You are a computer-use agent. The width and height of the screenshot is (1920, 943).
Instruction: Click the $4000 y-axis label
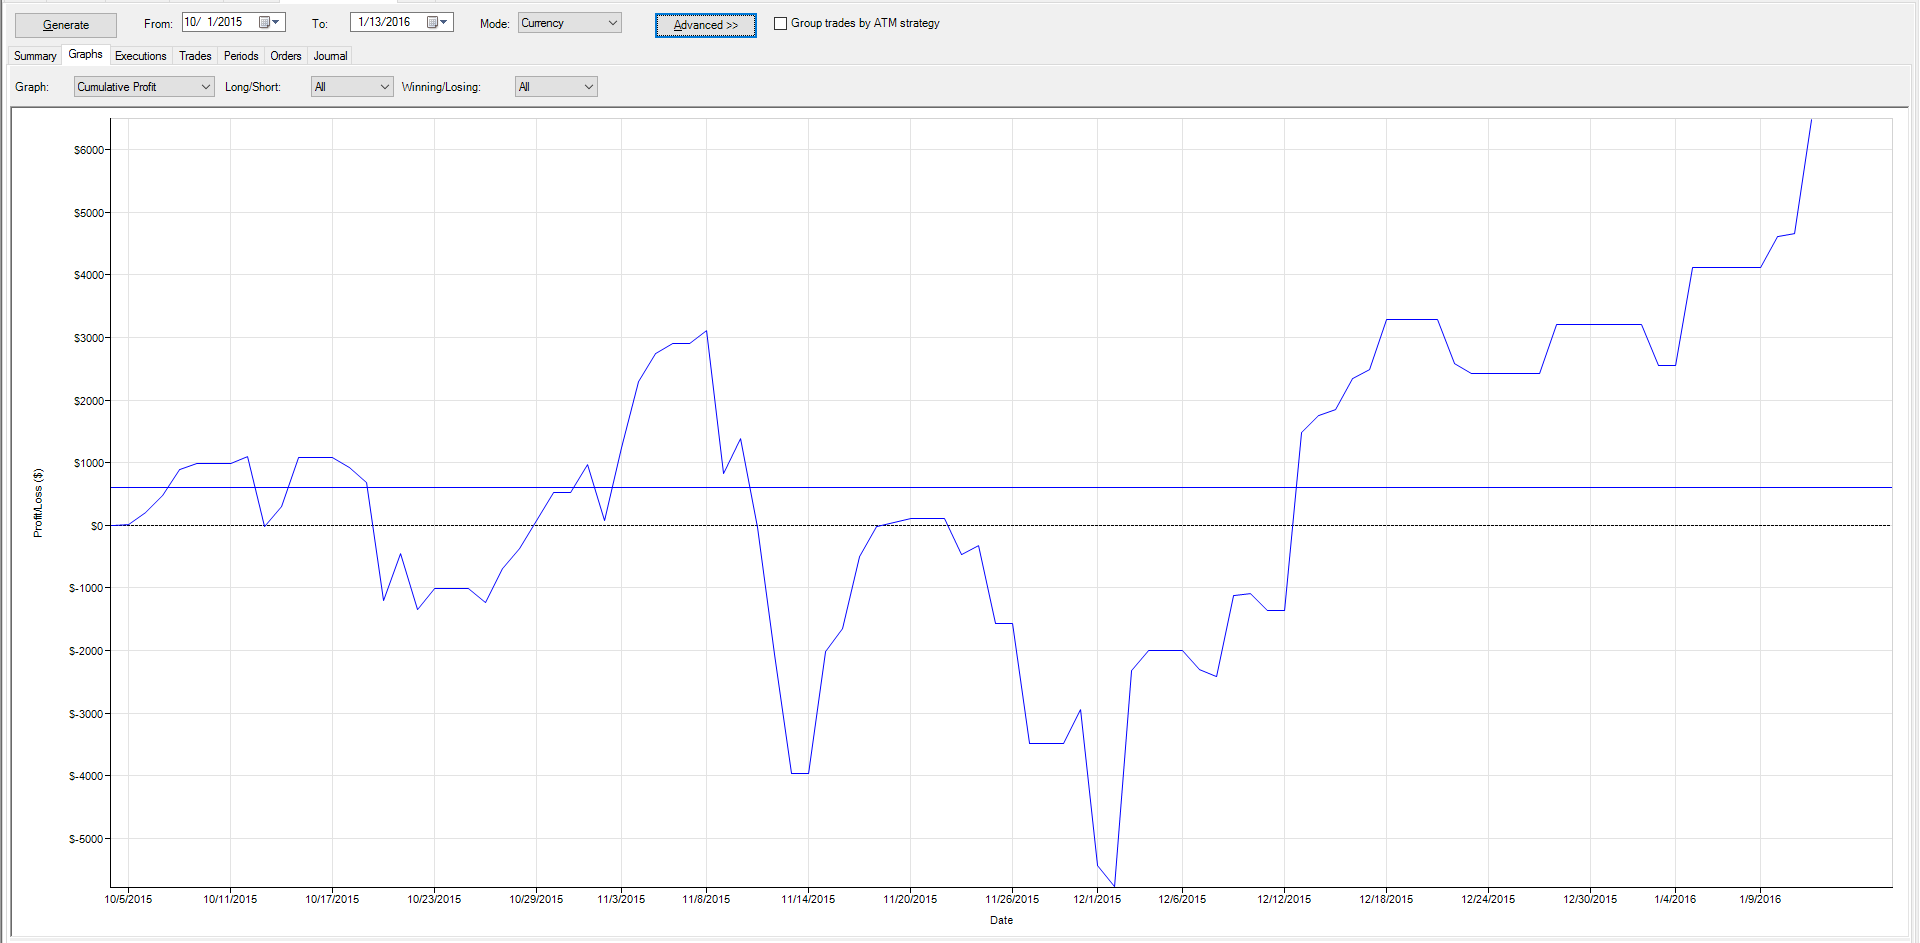click(88, 275)
